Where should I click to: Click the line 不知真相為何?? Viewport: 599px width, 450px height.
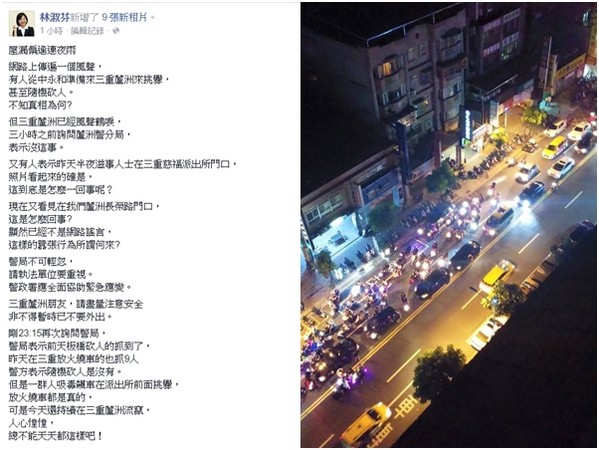tap(40, 105)
